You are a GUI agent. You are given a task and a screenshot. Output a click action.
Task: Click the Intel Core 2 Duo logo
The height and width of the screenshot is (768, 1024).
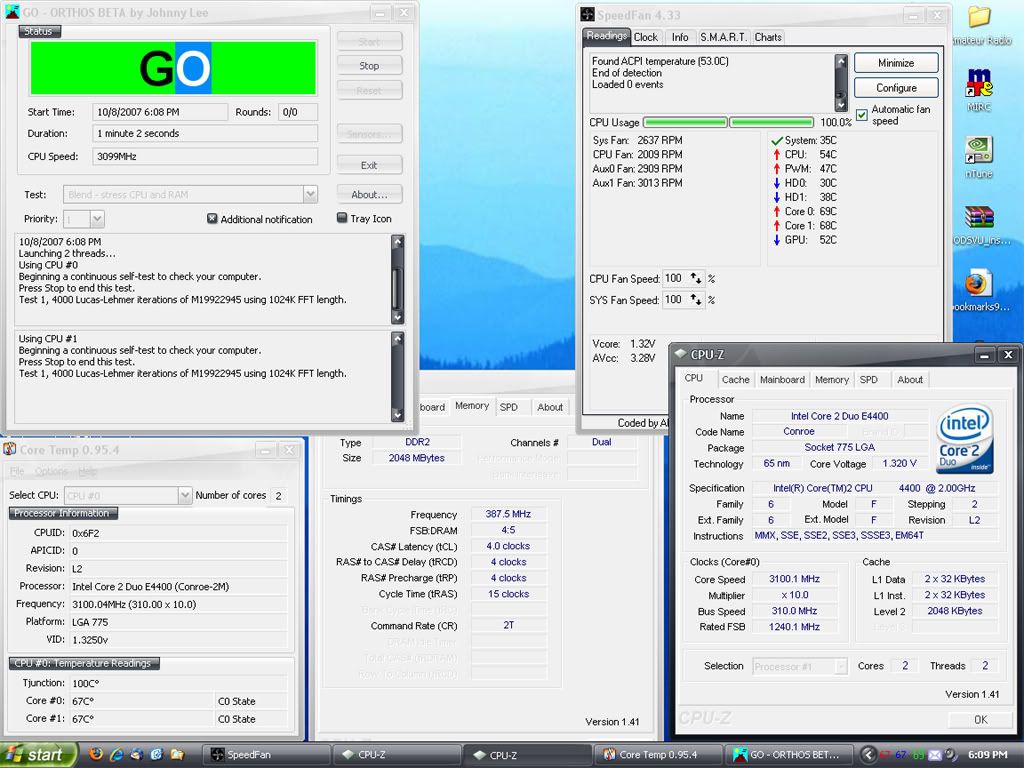point(965,439)
